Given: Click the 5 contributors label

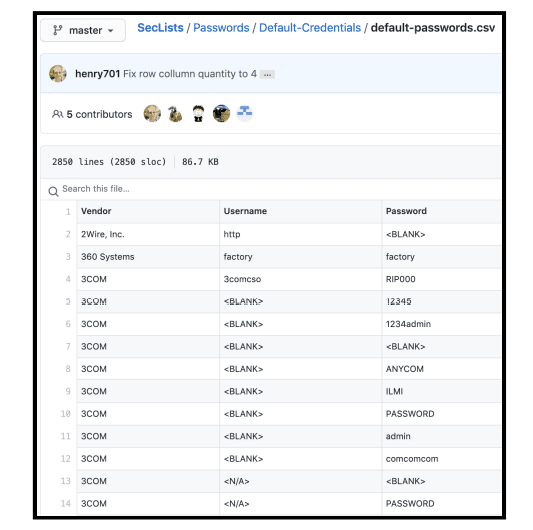Looking at the screenshot, I should [99, 114].
